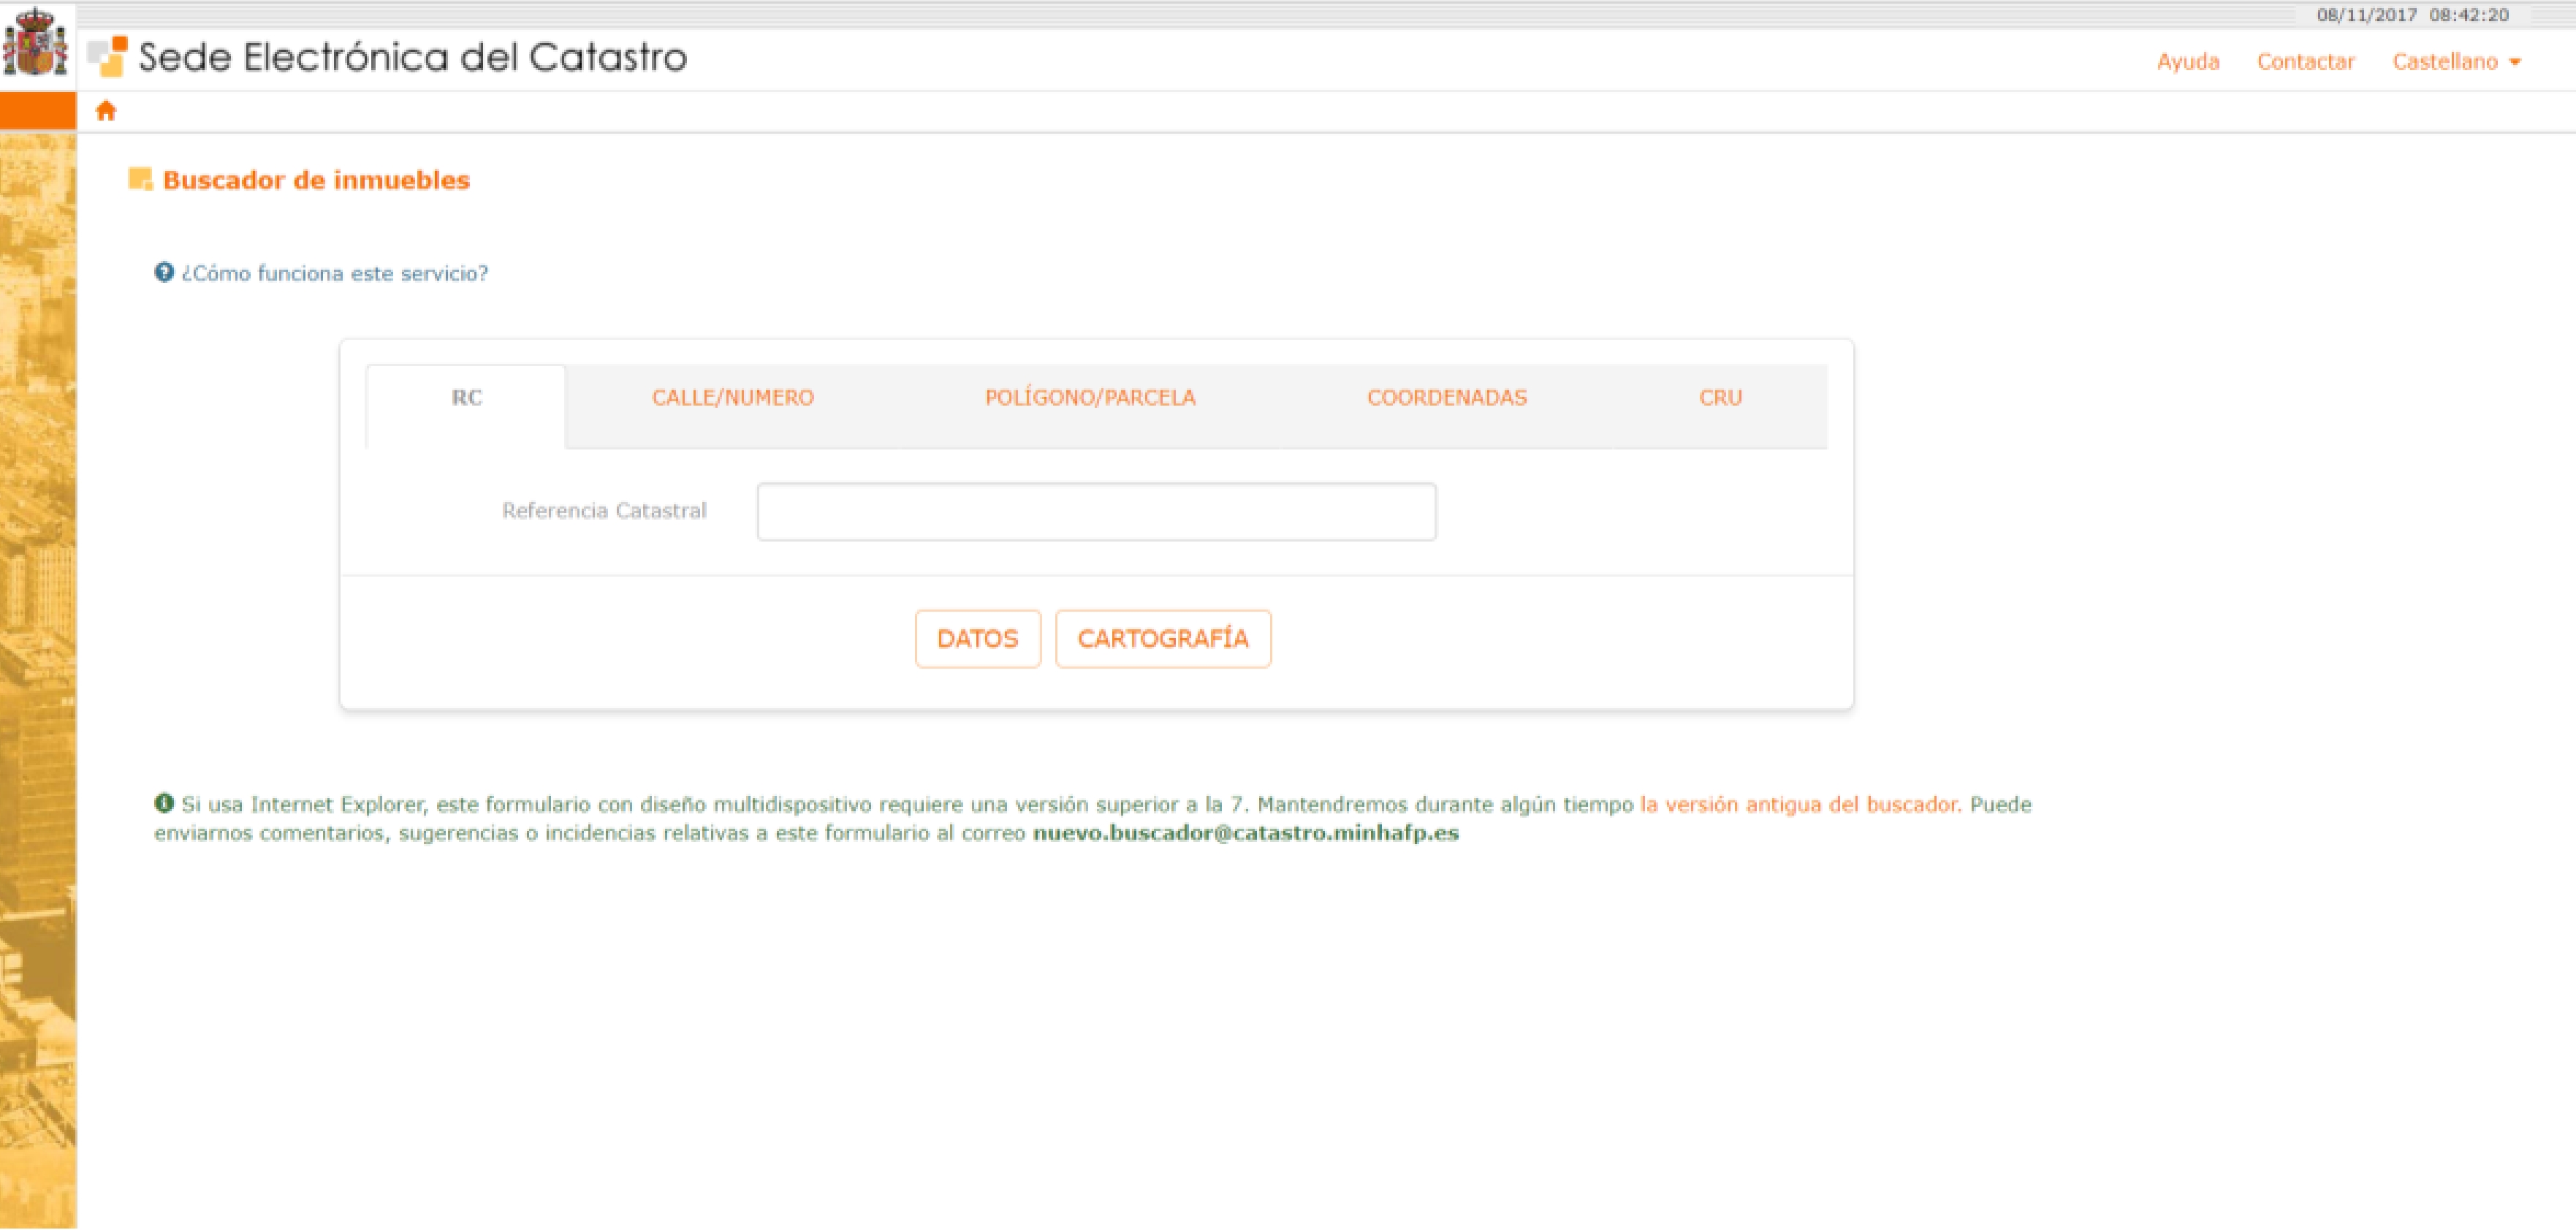Switch to the CALLE/NUMERO tab
The height and width of the screenshot is (1230, 2576).
point(733,398)
